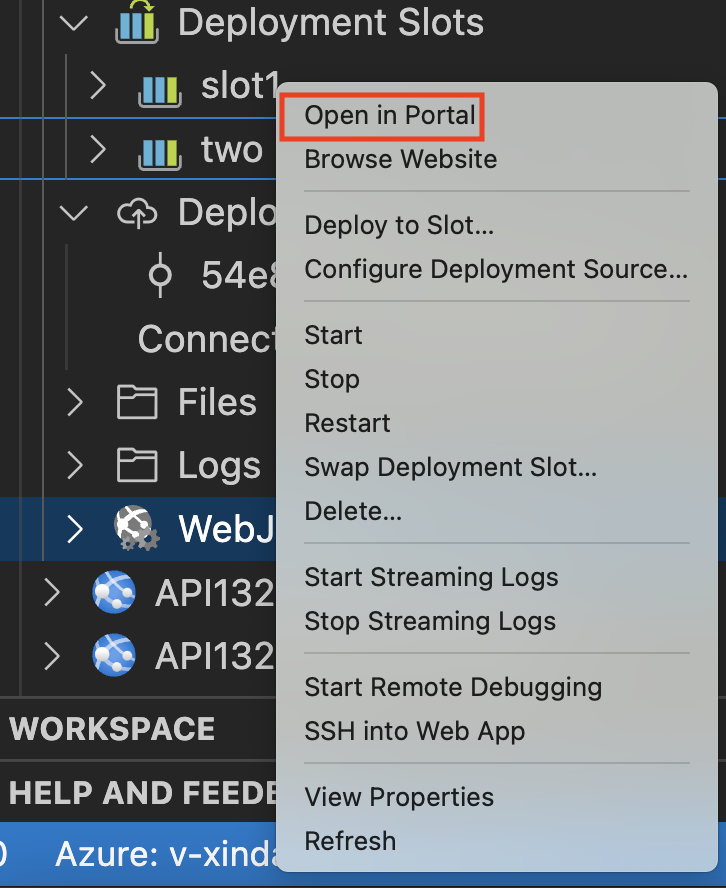Click the globe icon beside API132
Screen dimensions: 726x888
(x=113, y=592)
